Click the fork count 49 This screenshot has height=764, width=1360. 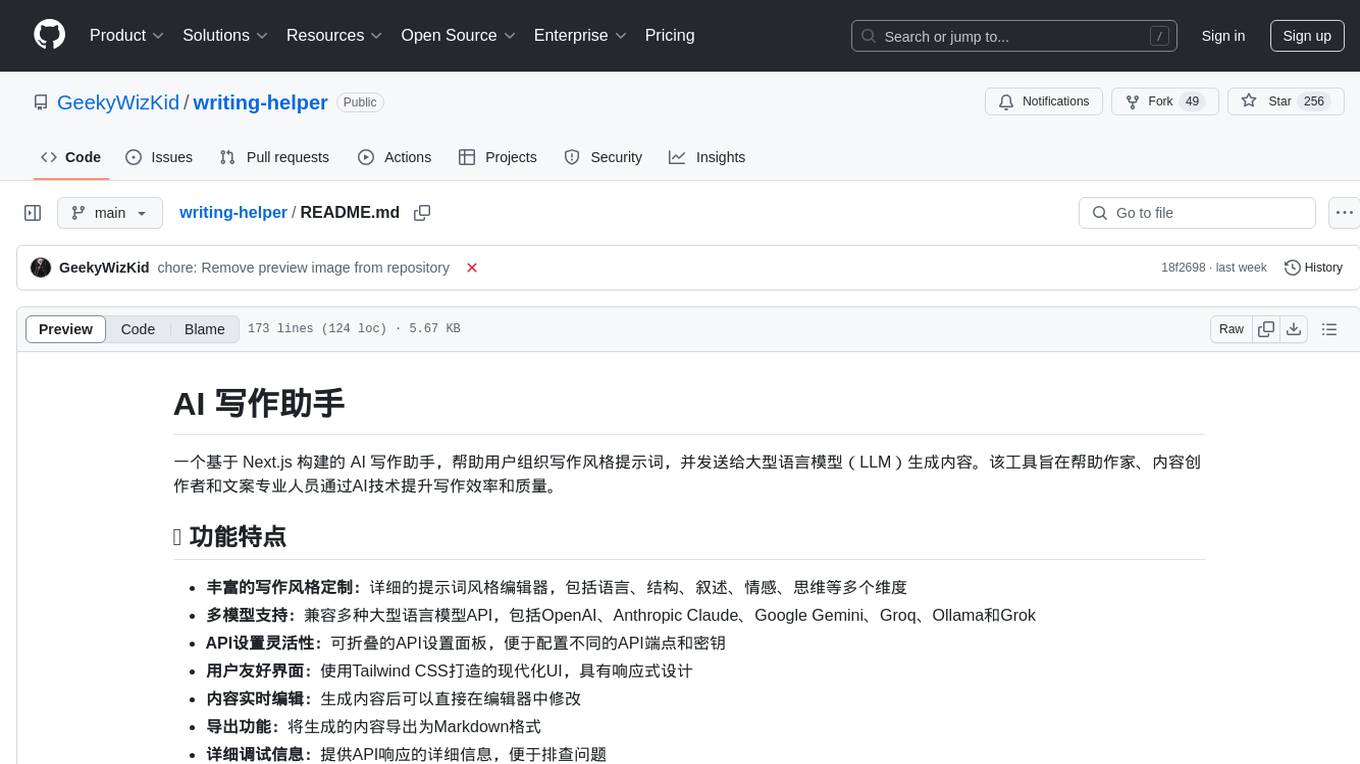point(1191,102)
